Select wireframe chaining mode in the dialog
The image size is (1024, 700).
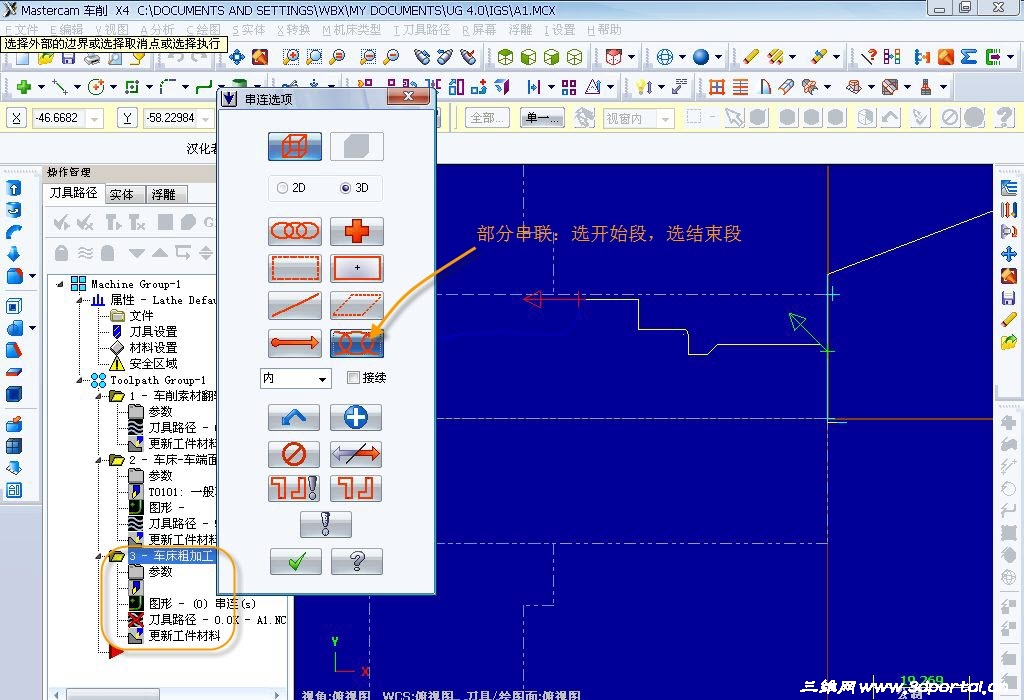(x=295, y=146)
